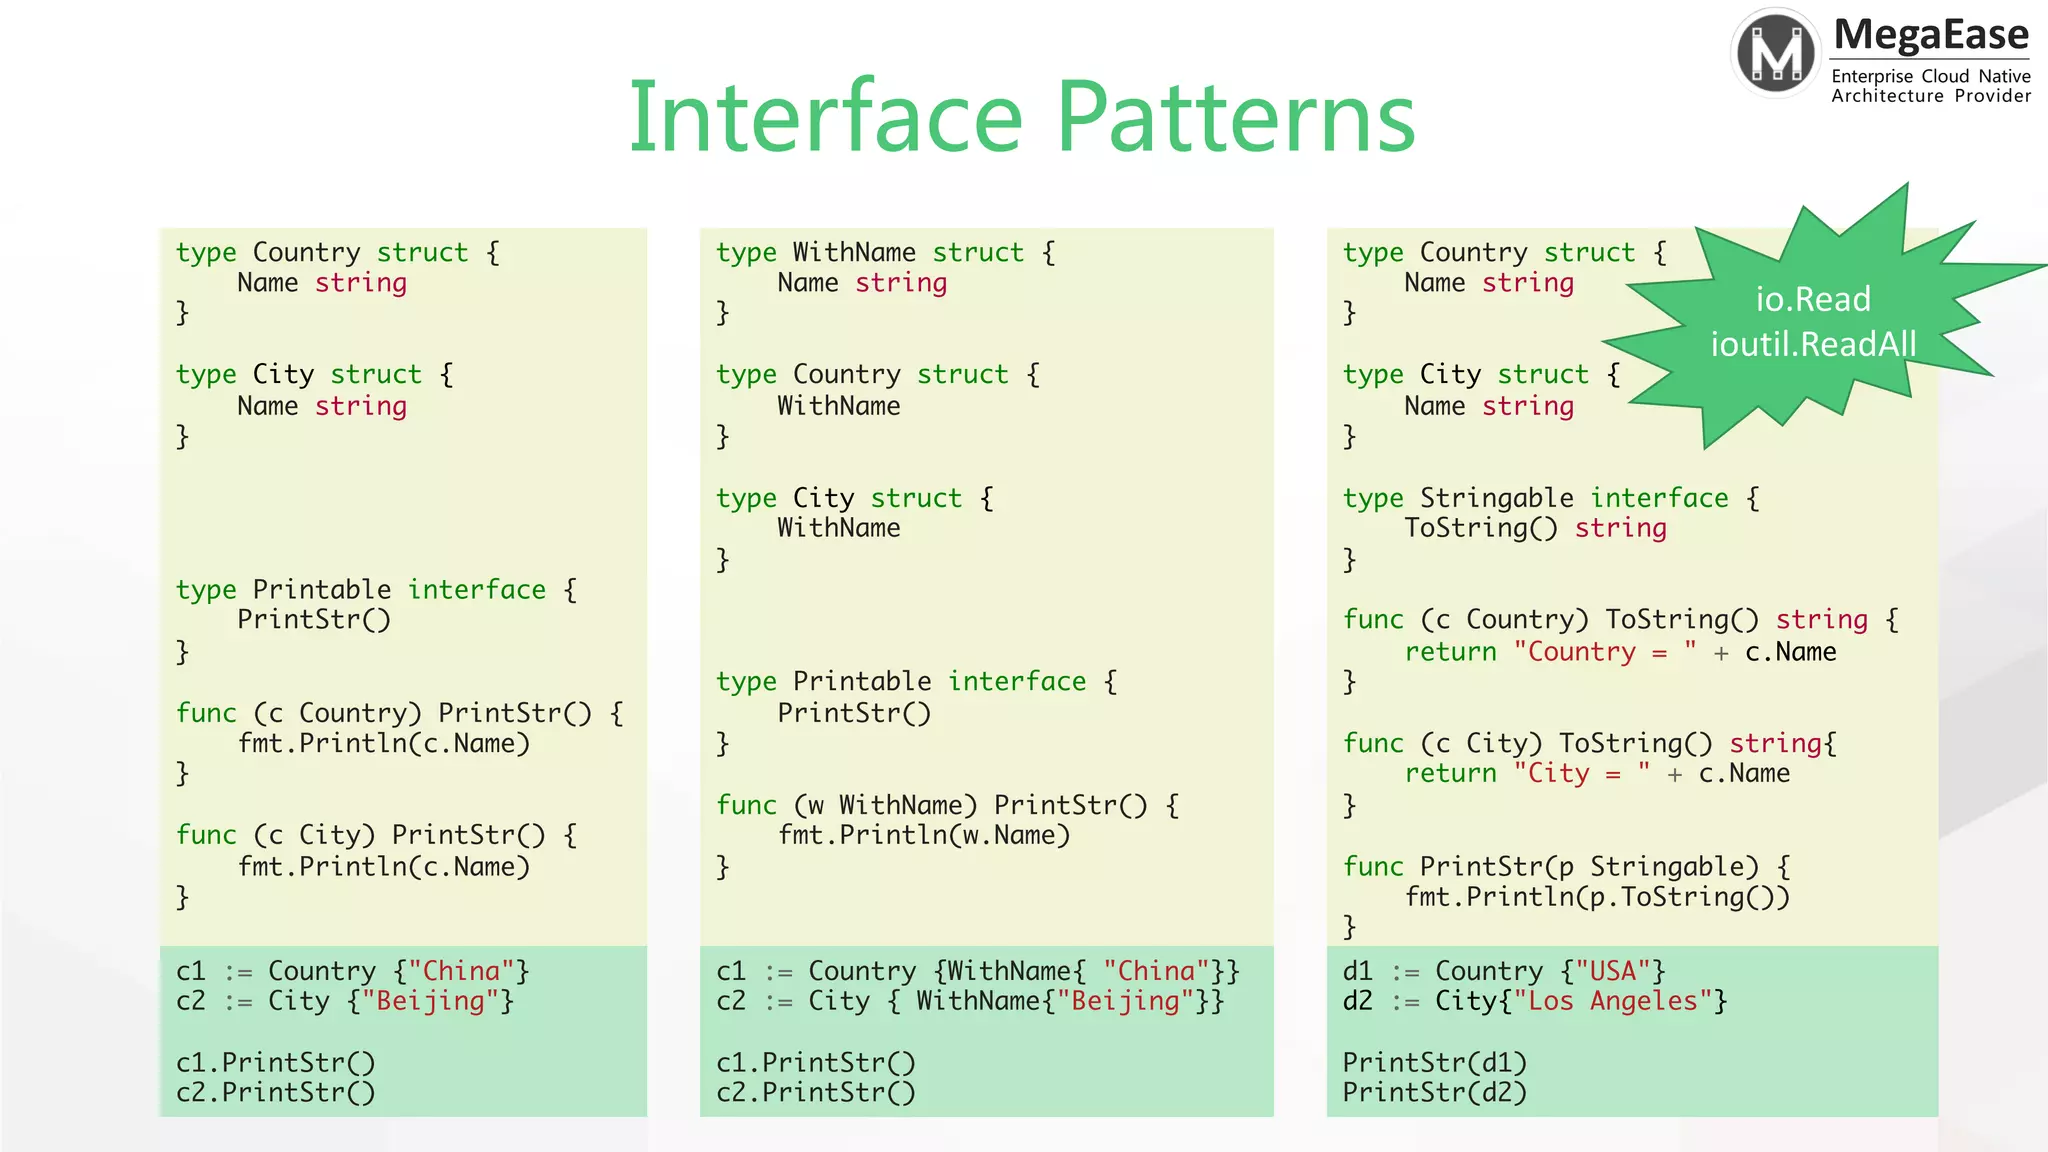Screen dimensions: 2048x1152
Task: Click the "USA" string literal
Action: [1612, 971]
